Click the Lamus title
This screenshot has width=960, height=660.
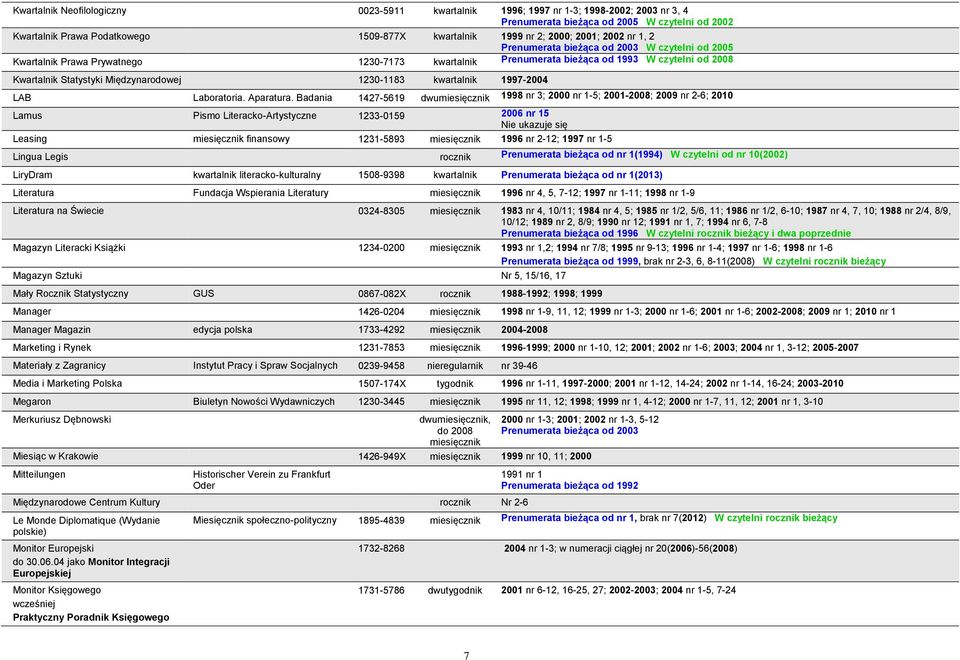27,115
